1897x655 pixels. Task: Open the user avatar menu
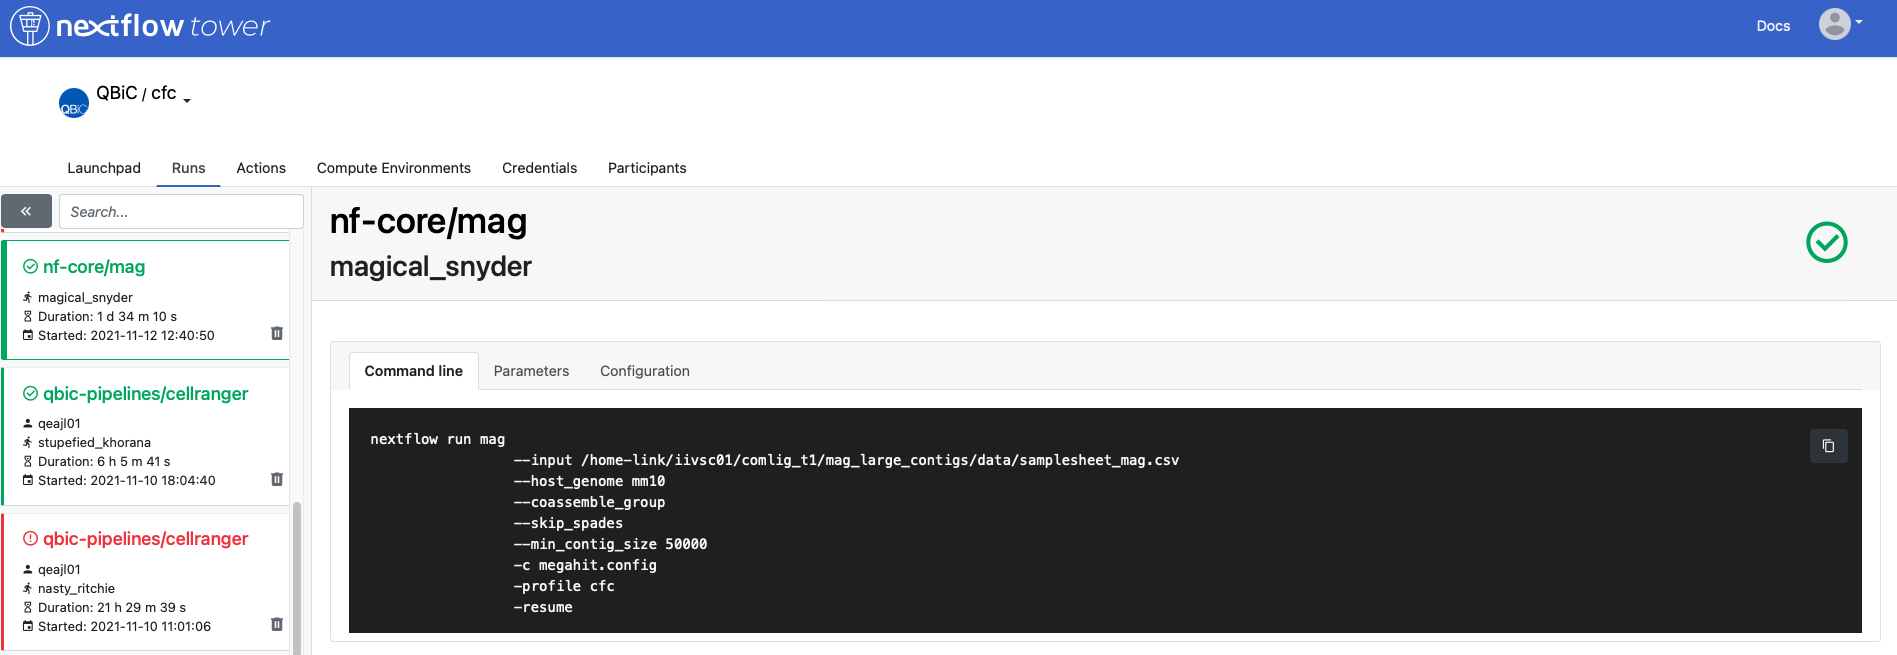1840,23
